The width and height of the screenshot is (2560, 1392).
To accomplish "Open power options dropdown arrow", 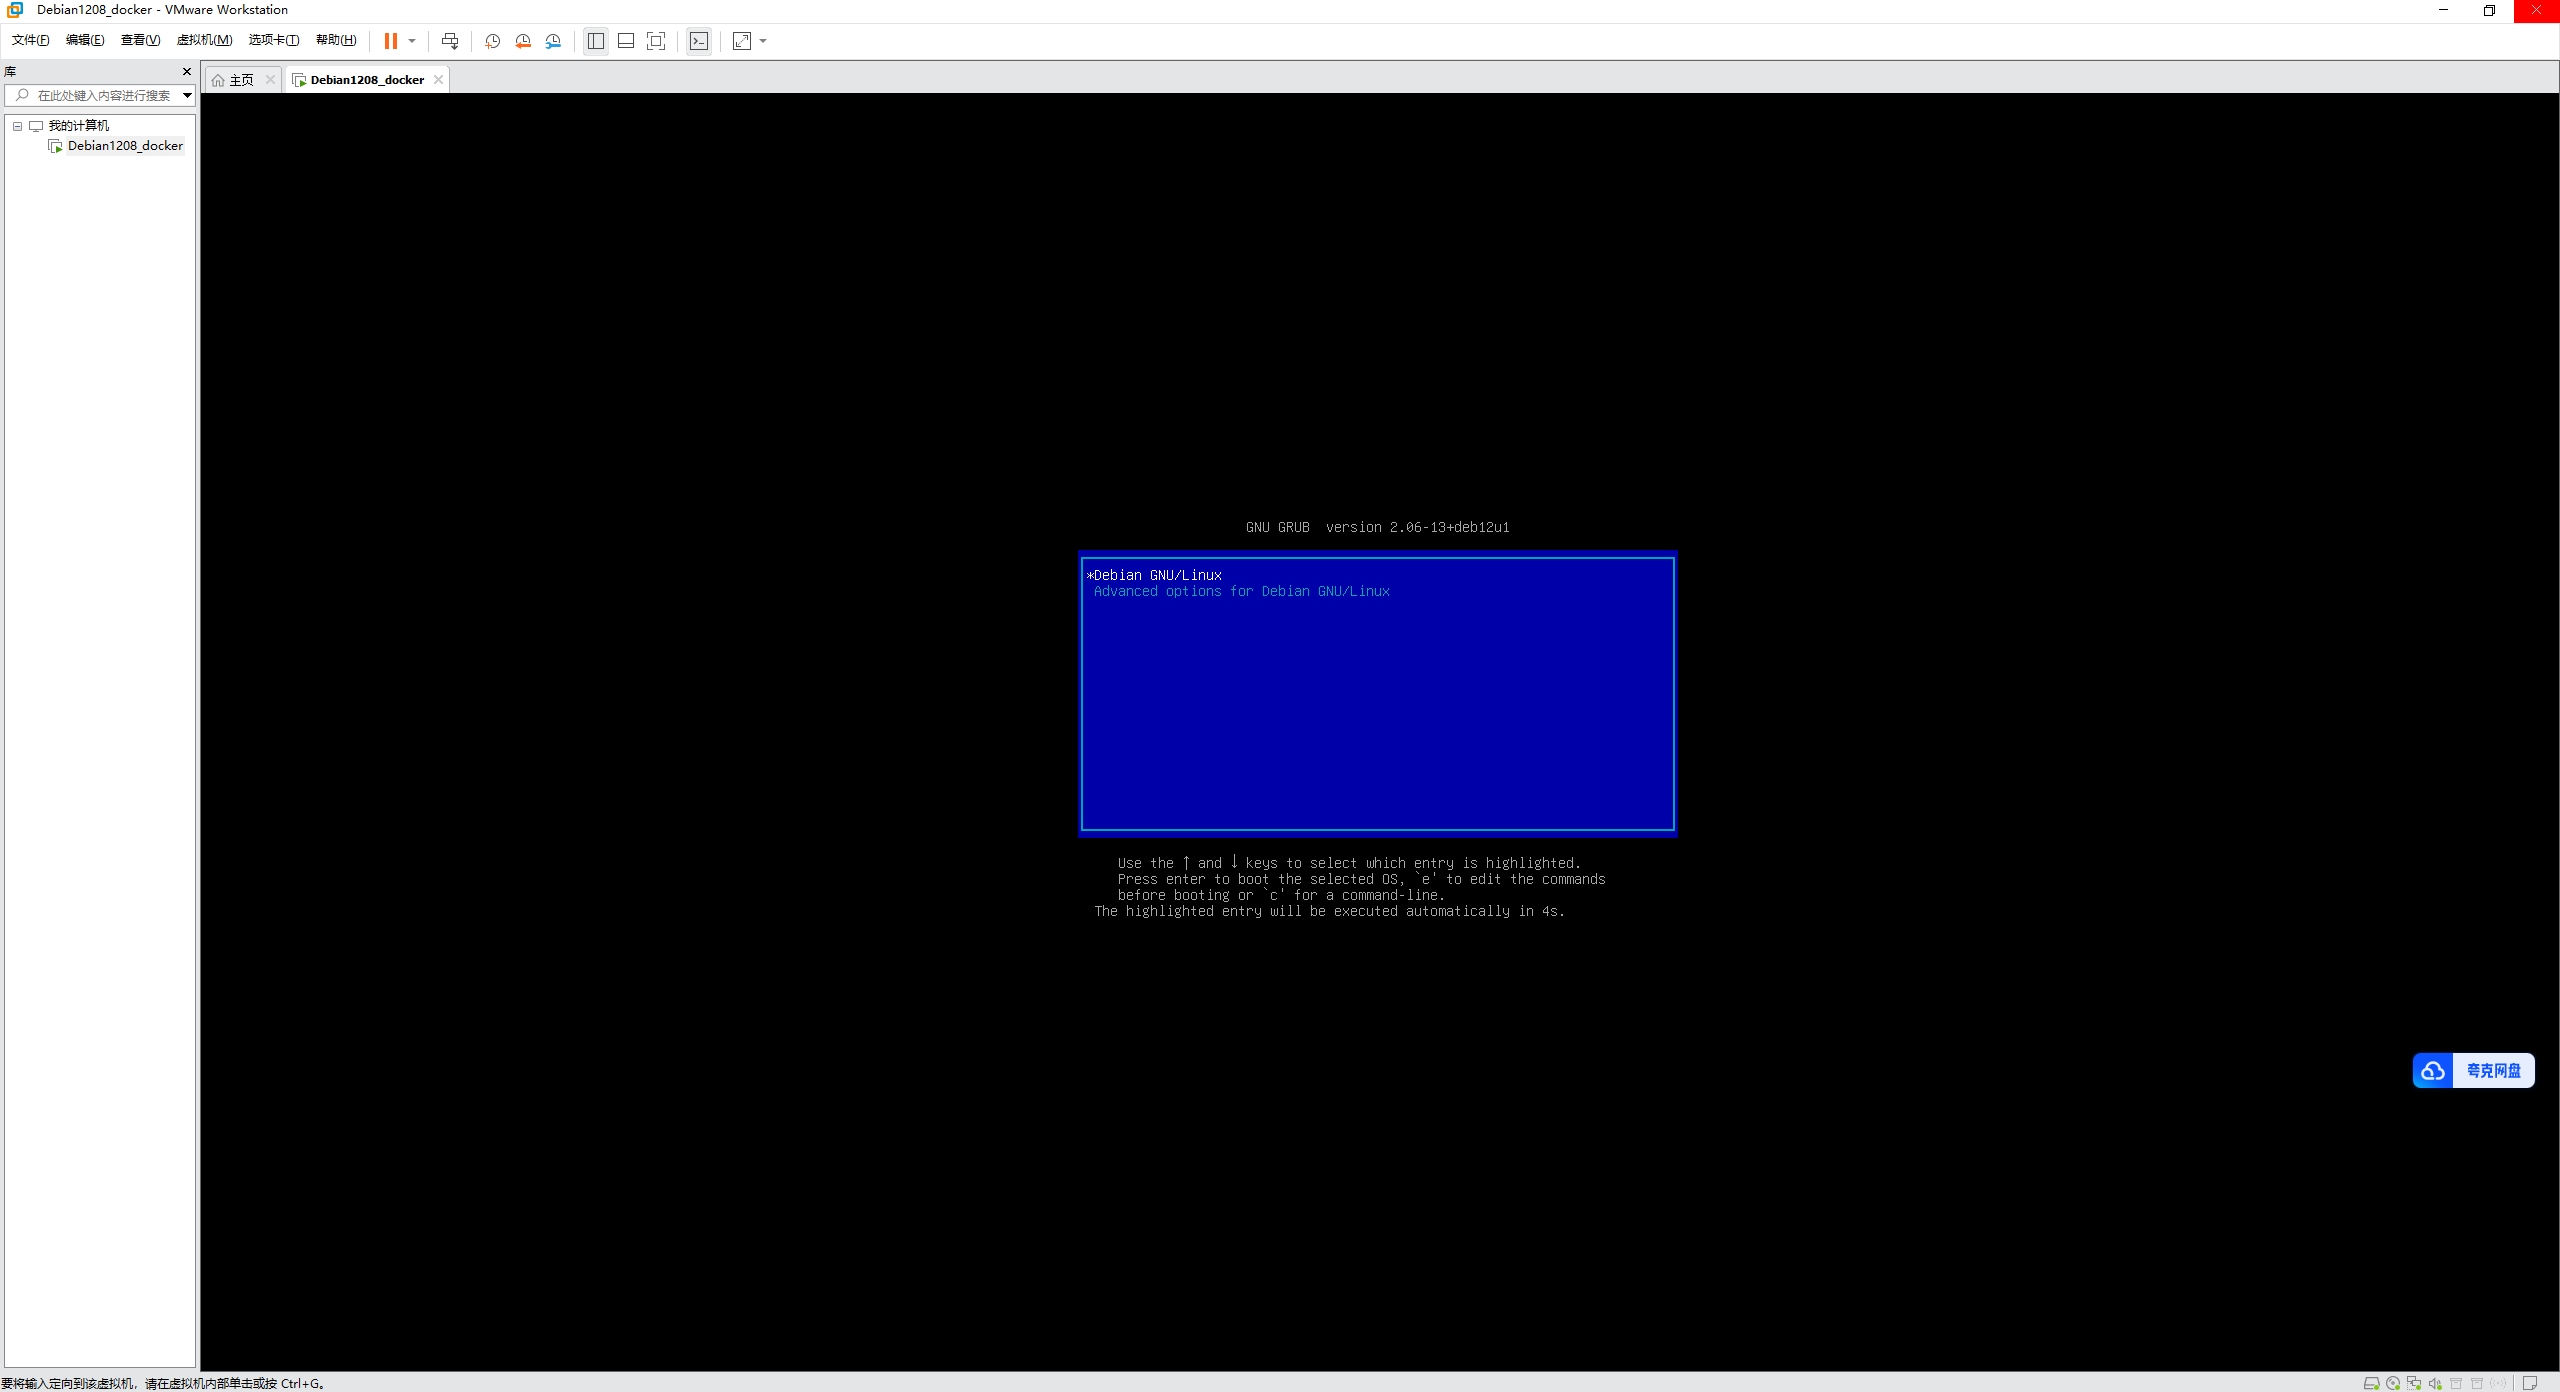I will click(x=412, y=41).
